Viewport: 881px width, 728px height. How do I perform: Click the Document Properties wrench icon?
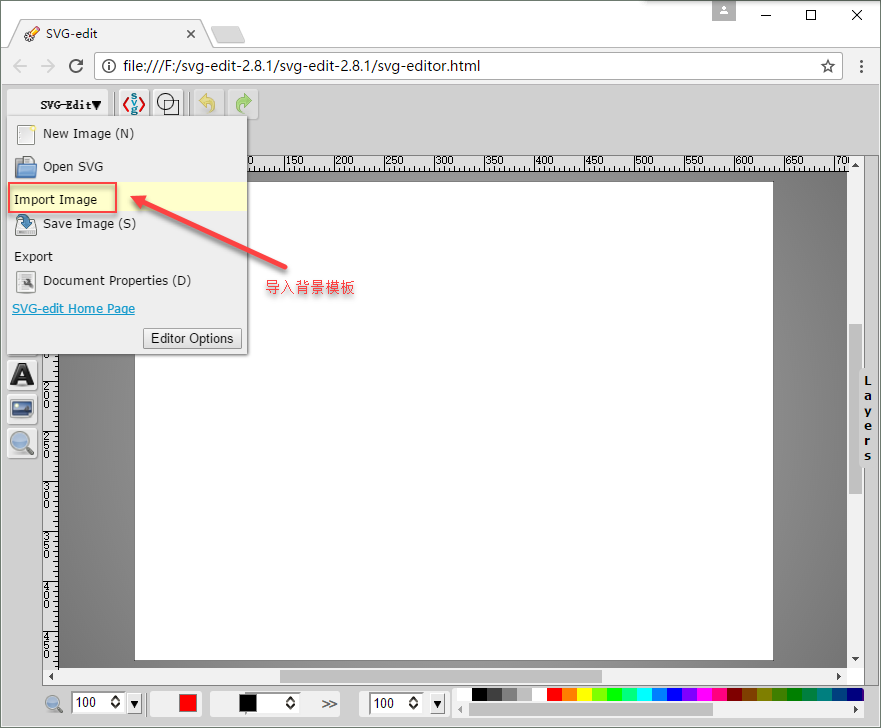(x=26, y=282)
